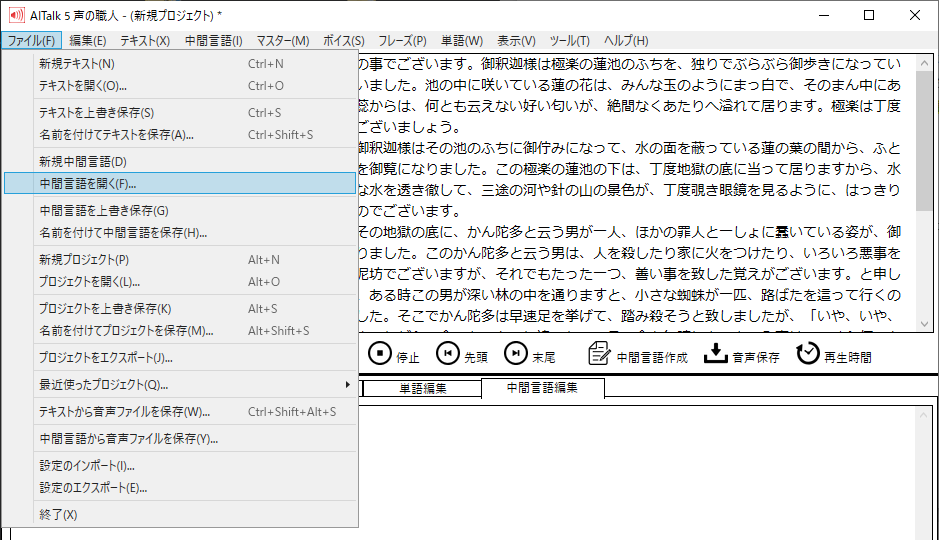This screenshot has width=939, height=540.
Task: Expand 最近使ったプロジェクト(Q) submenu arrow
Action: pyautogui.click(x=347, y=384)
